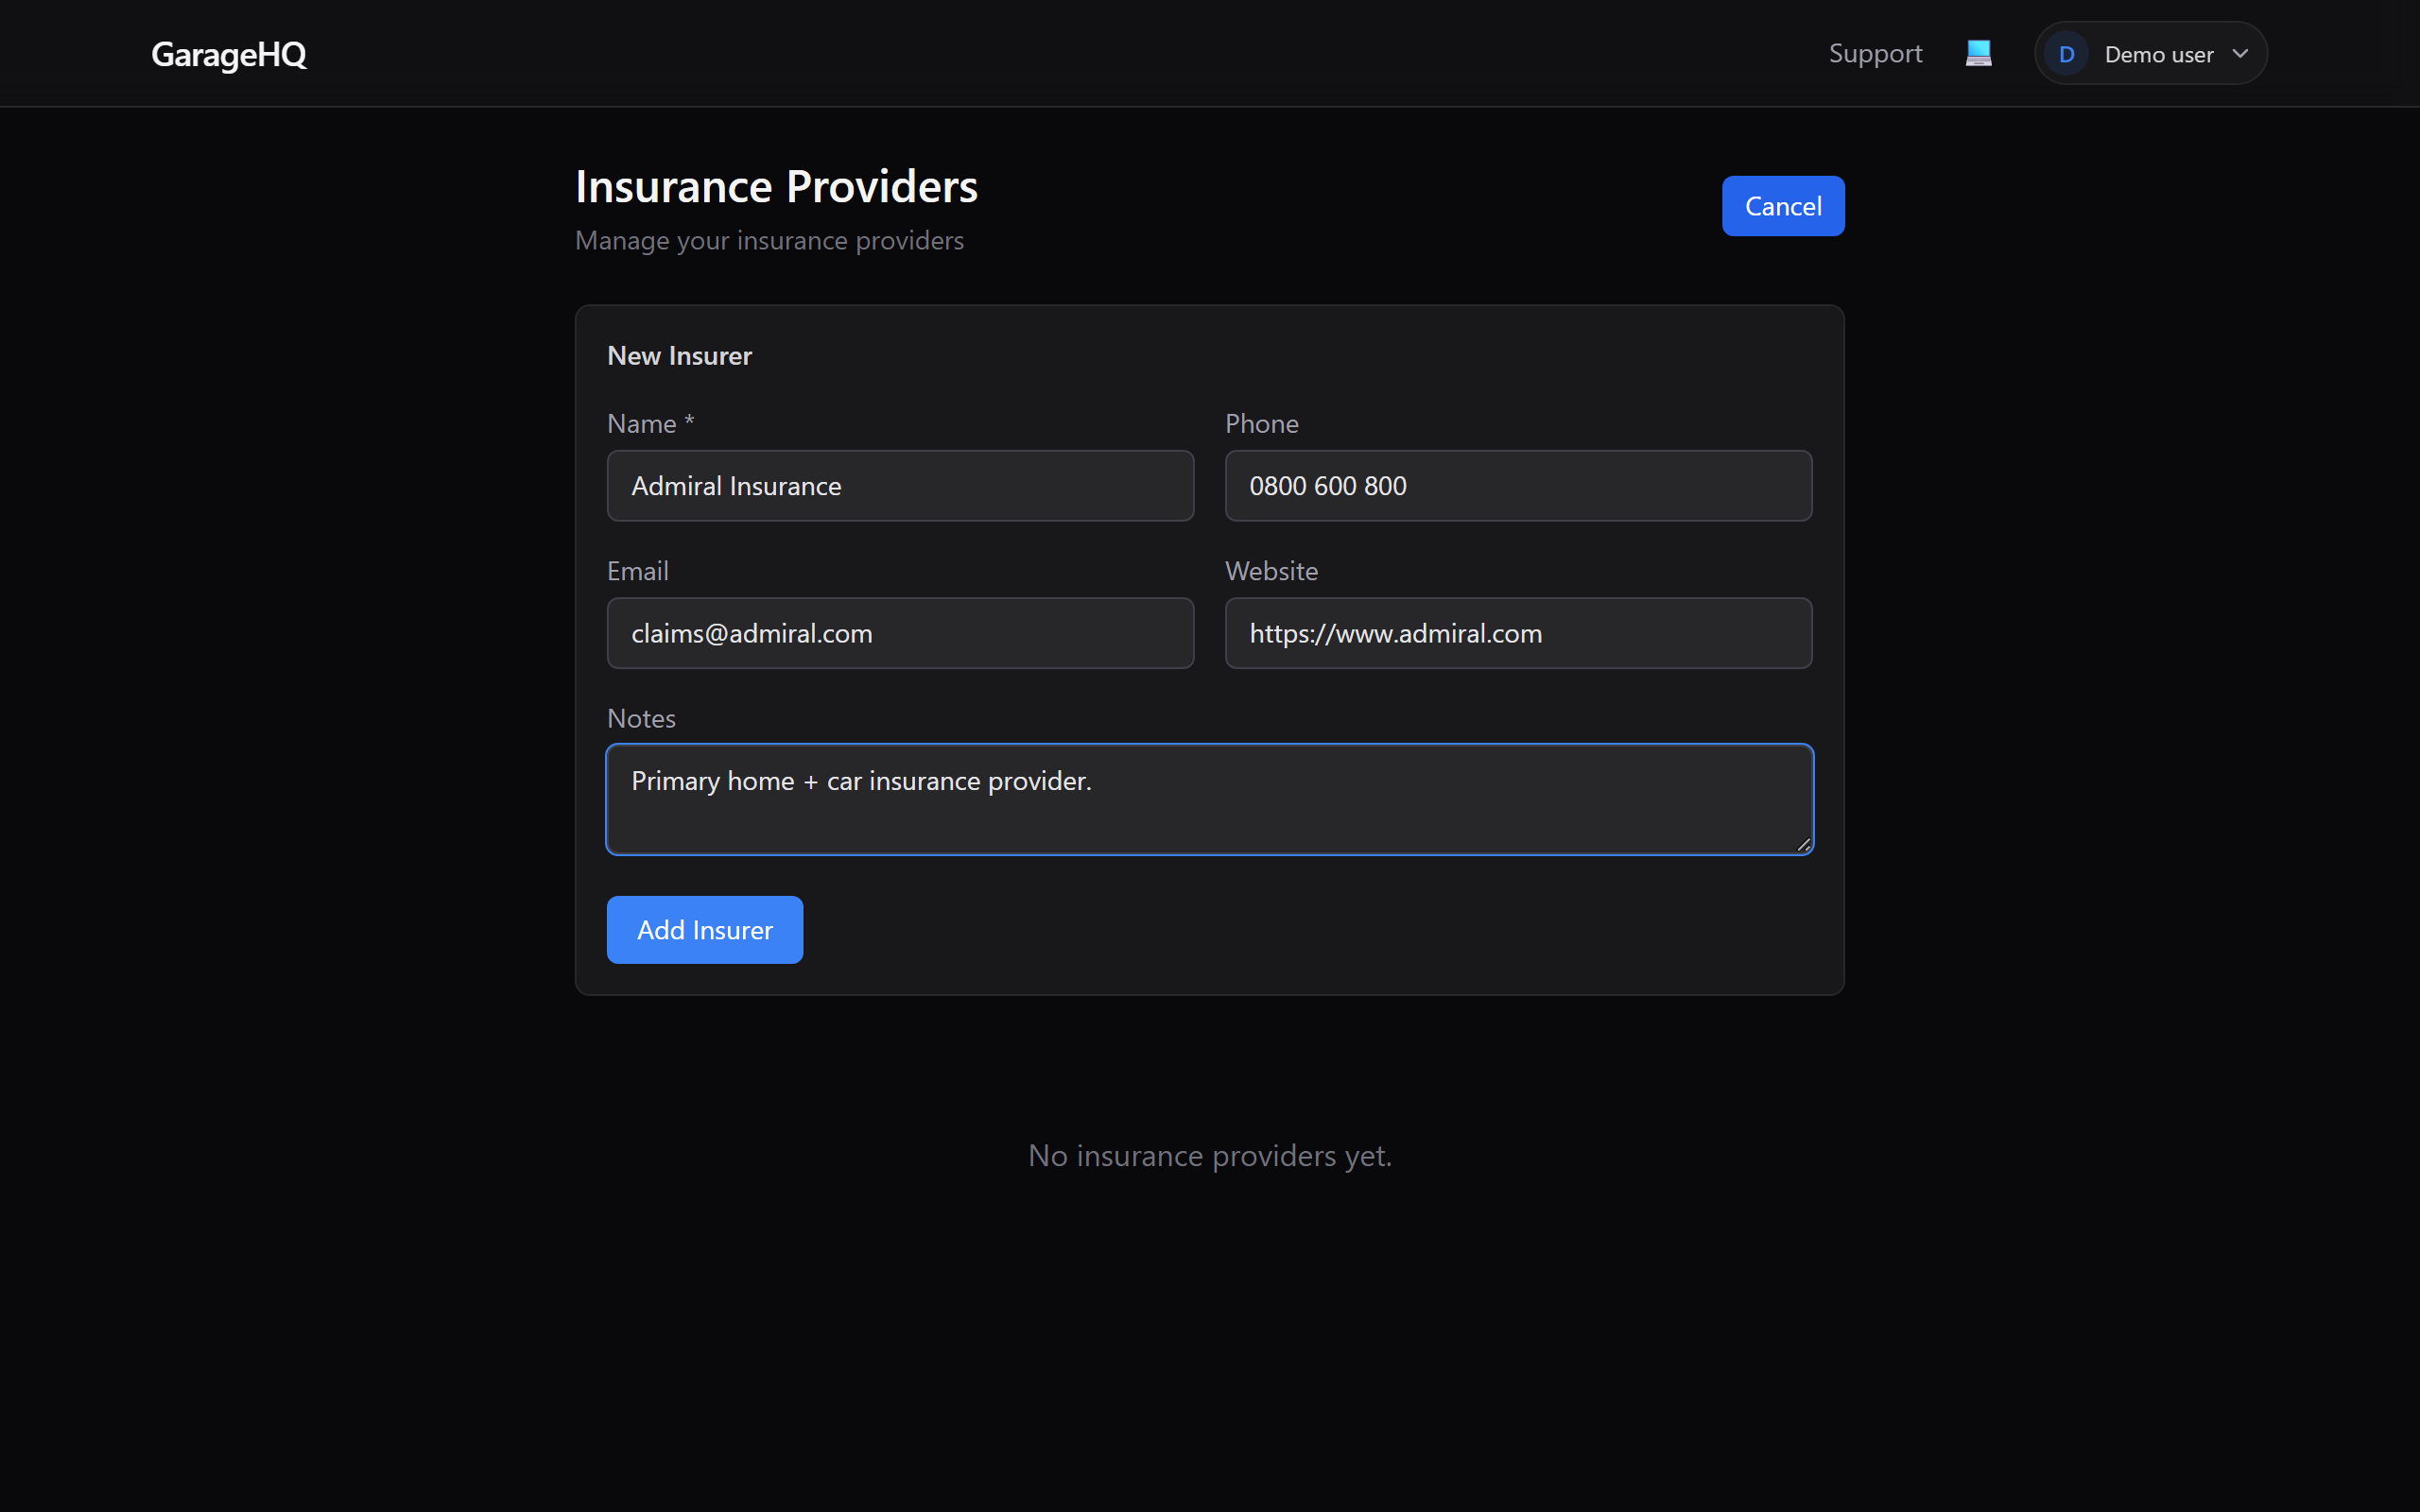2420x1512 pixels.
Task: Click the No insurance providers yet text
Action: point(1209,1155)
